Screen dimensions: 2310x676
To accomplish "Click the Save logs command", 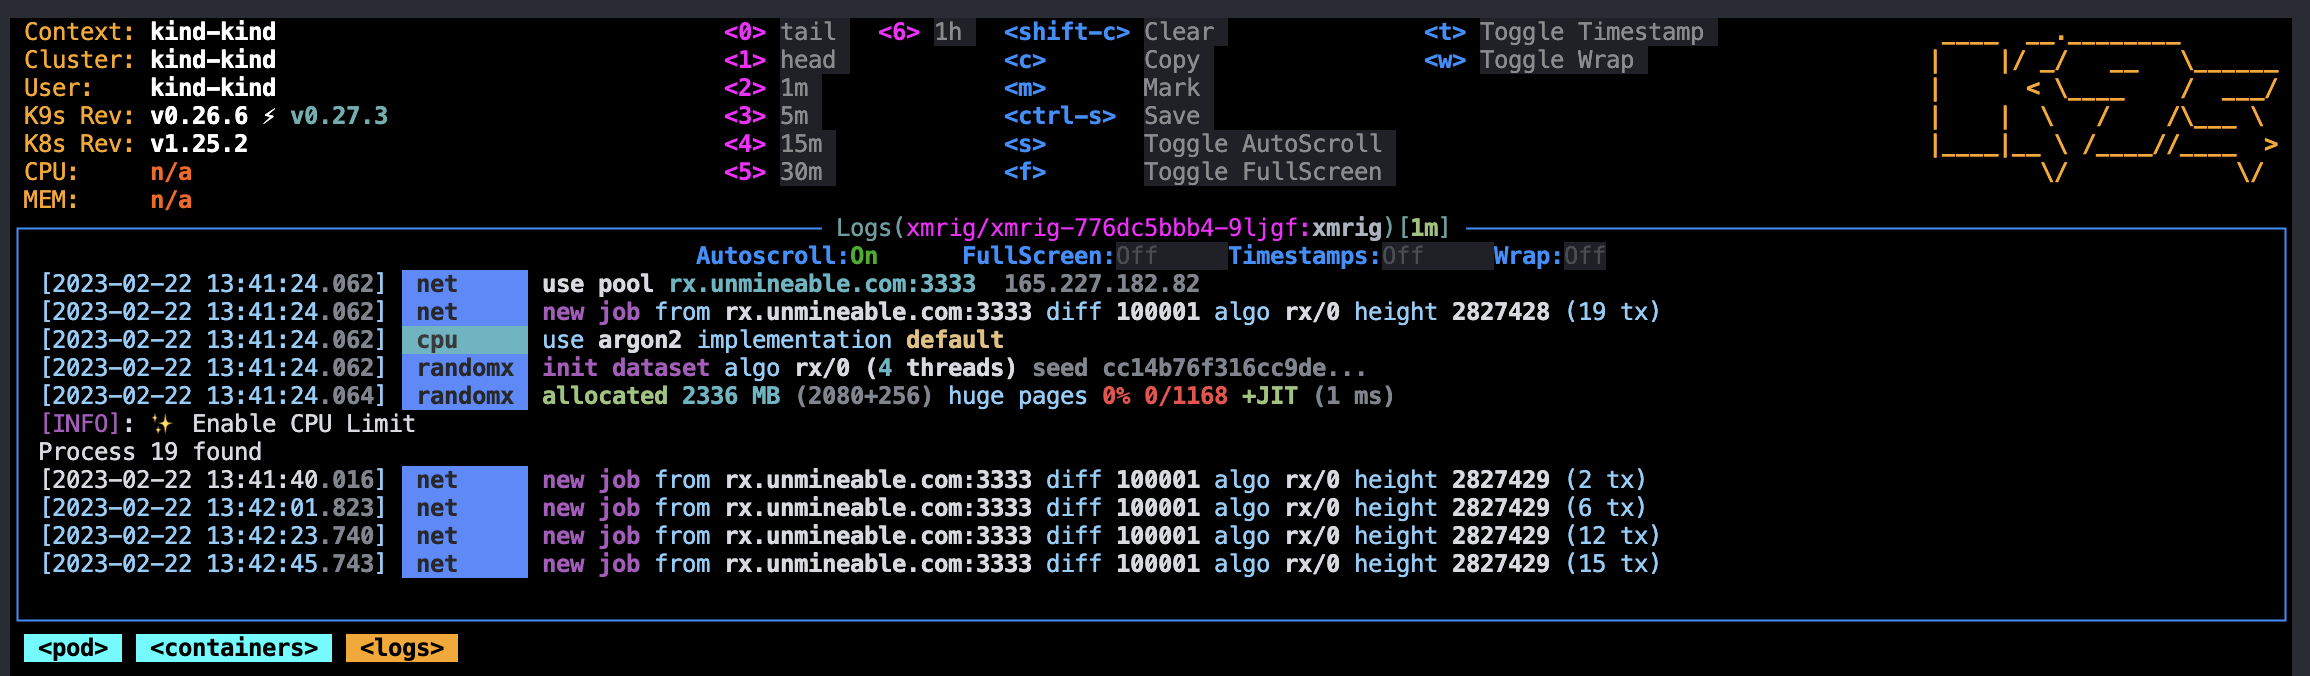I will 1172,116.
